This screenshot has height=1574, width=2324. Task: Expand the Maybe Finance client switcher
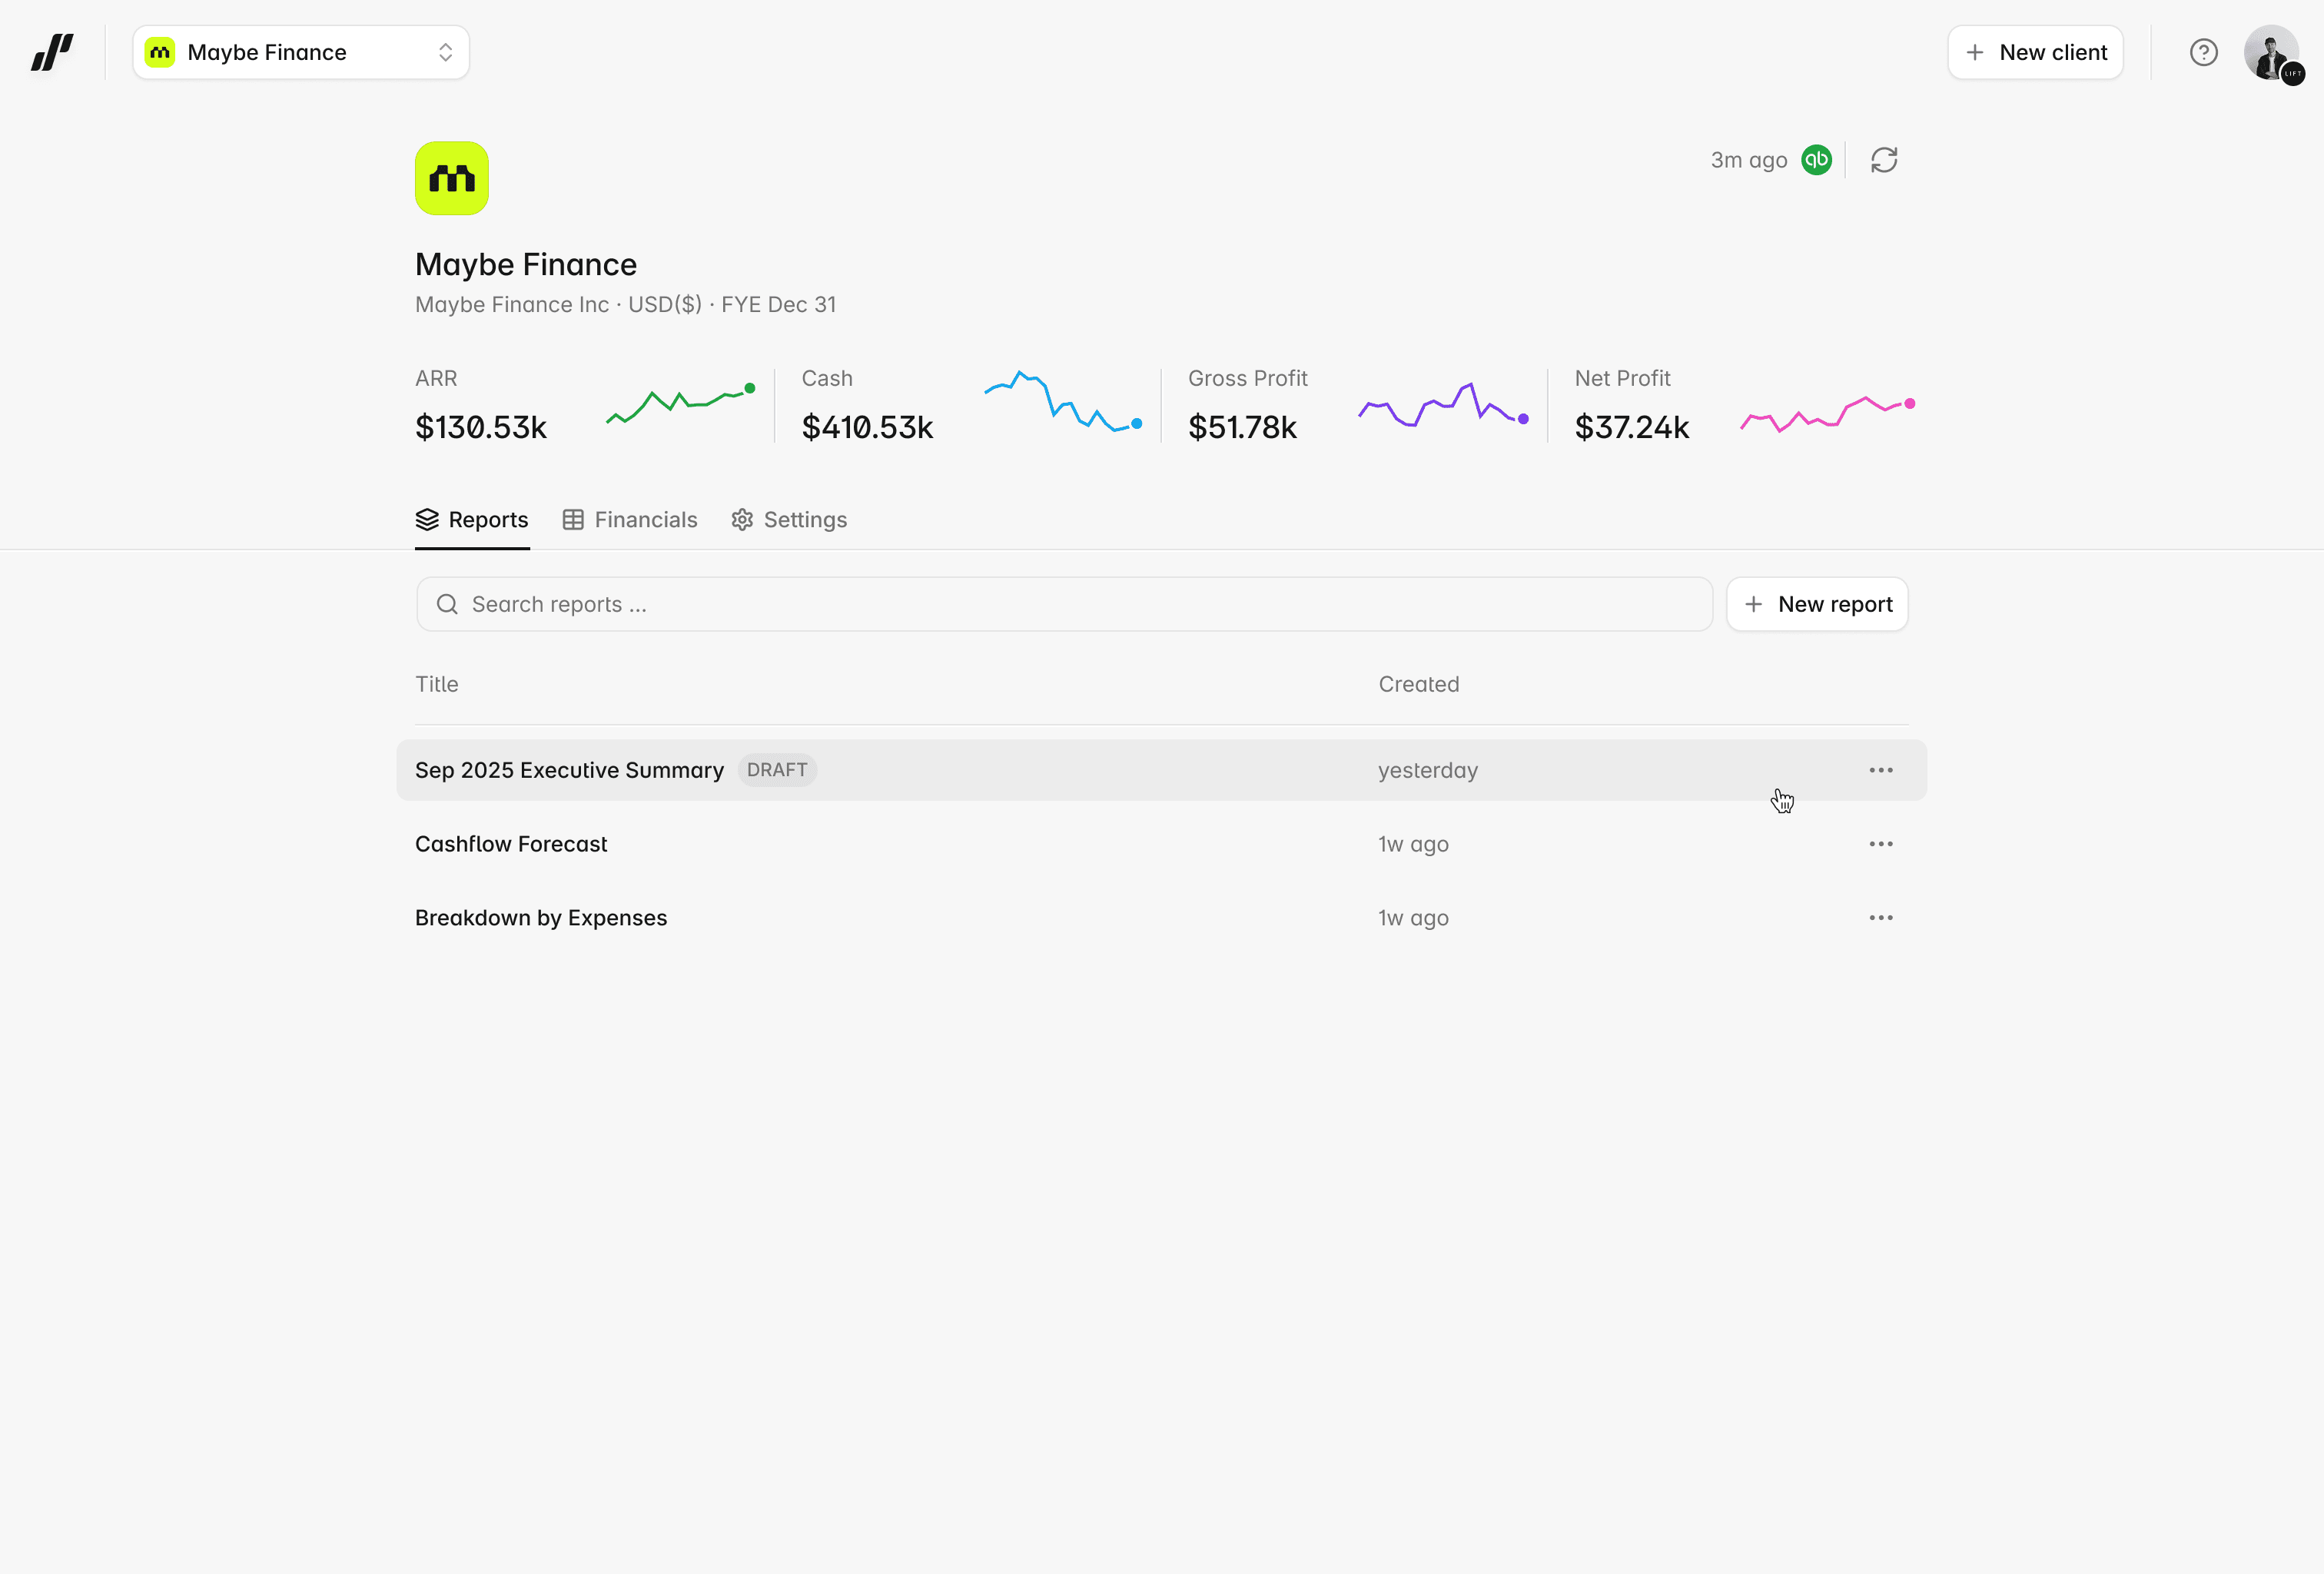[300, 52]
